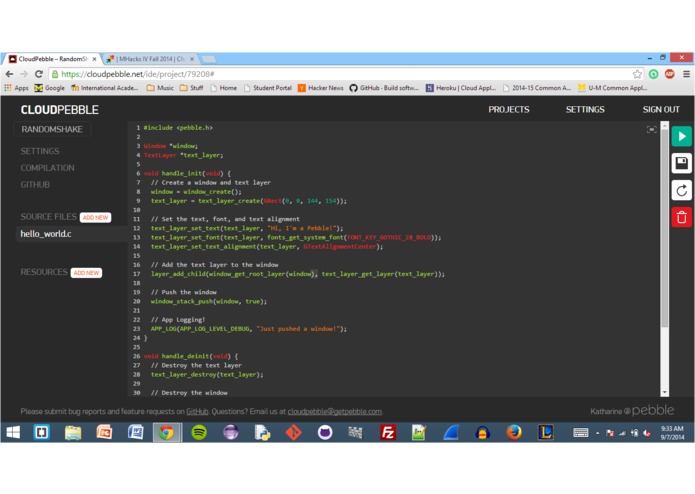Viewport: 695px width, 494px height.
Task: Reload the page in Chrome
Action: tap(39, 74)
